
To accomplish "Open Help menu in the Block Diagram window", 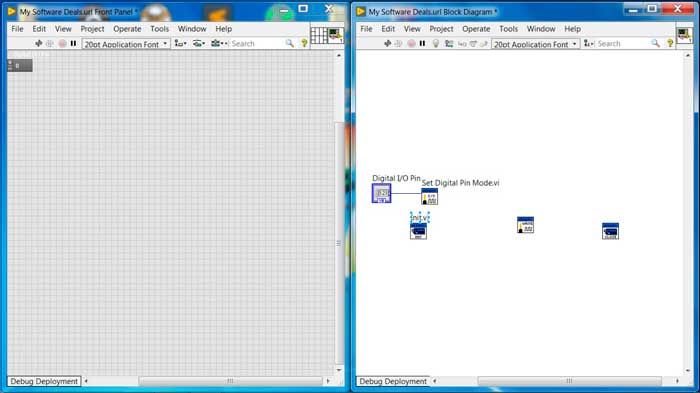I will pyautogui.click(x=573, y=29).
